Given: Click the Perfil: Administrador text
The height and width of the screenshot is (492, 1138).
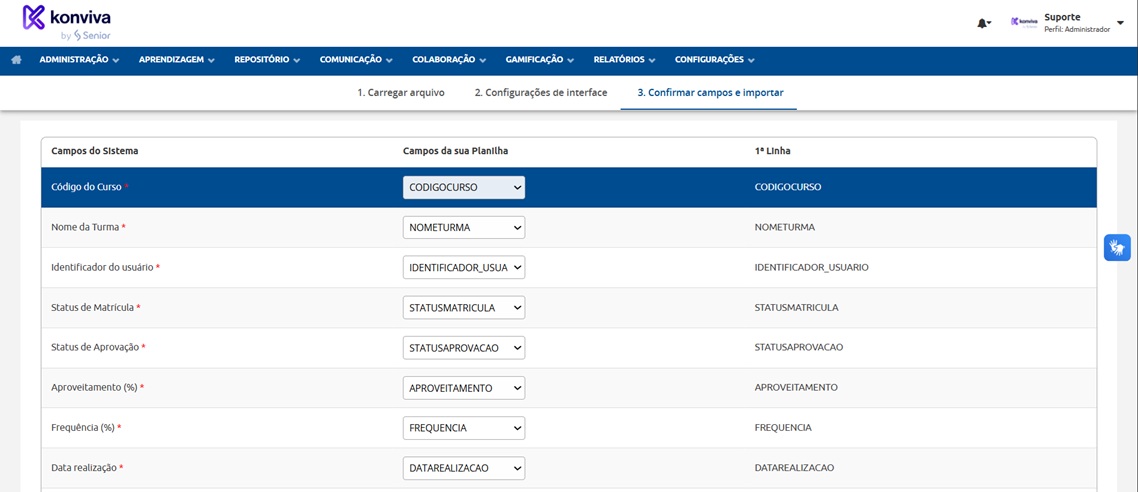Looking at the screenshot, I should click(1077, 30).
